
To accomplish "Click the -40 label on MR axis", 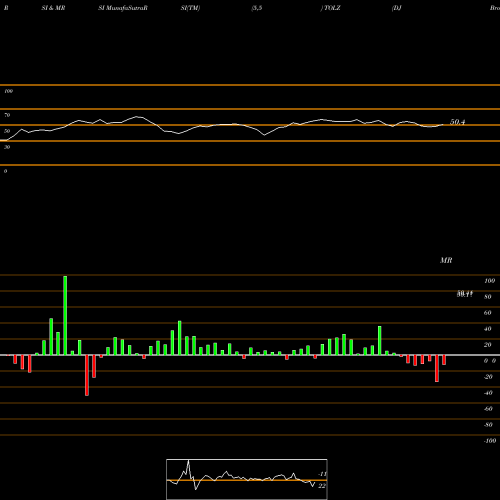I will click(488, 393).
